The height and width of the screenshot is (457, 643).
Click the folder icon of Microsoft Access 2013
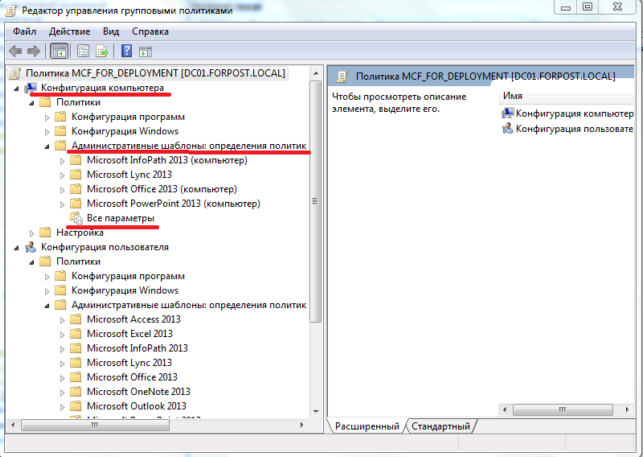point(75,319)
